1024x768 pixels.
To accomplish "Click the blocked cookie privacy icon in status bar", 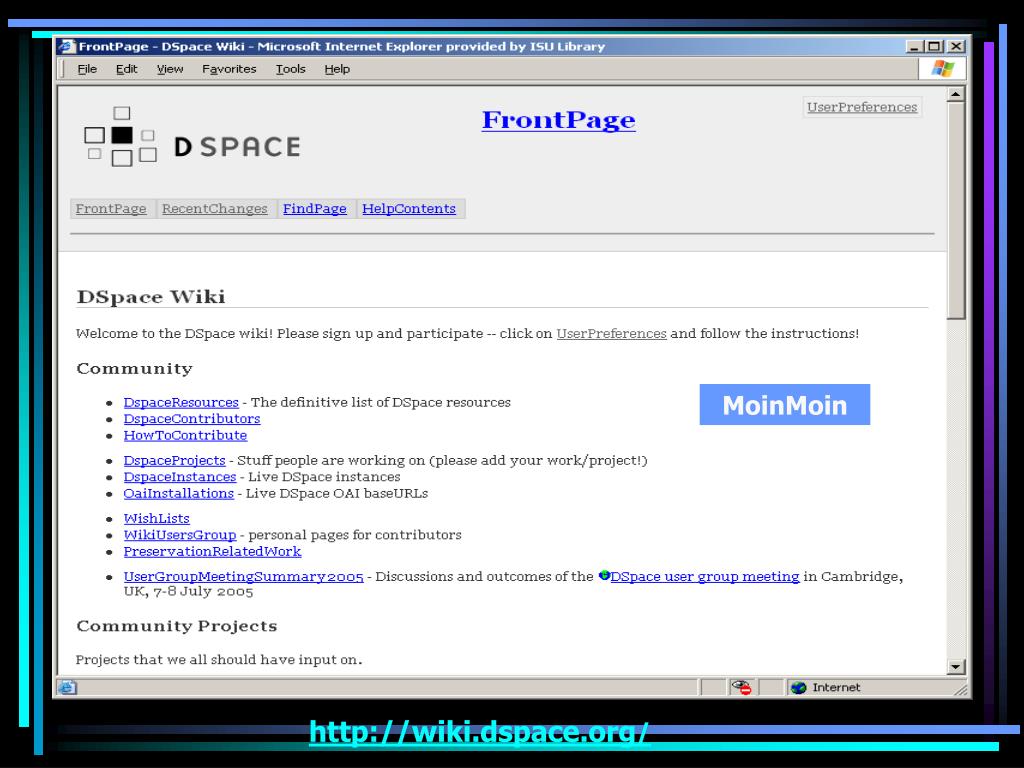I will click(742, 687).
